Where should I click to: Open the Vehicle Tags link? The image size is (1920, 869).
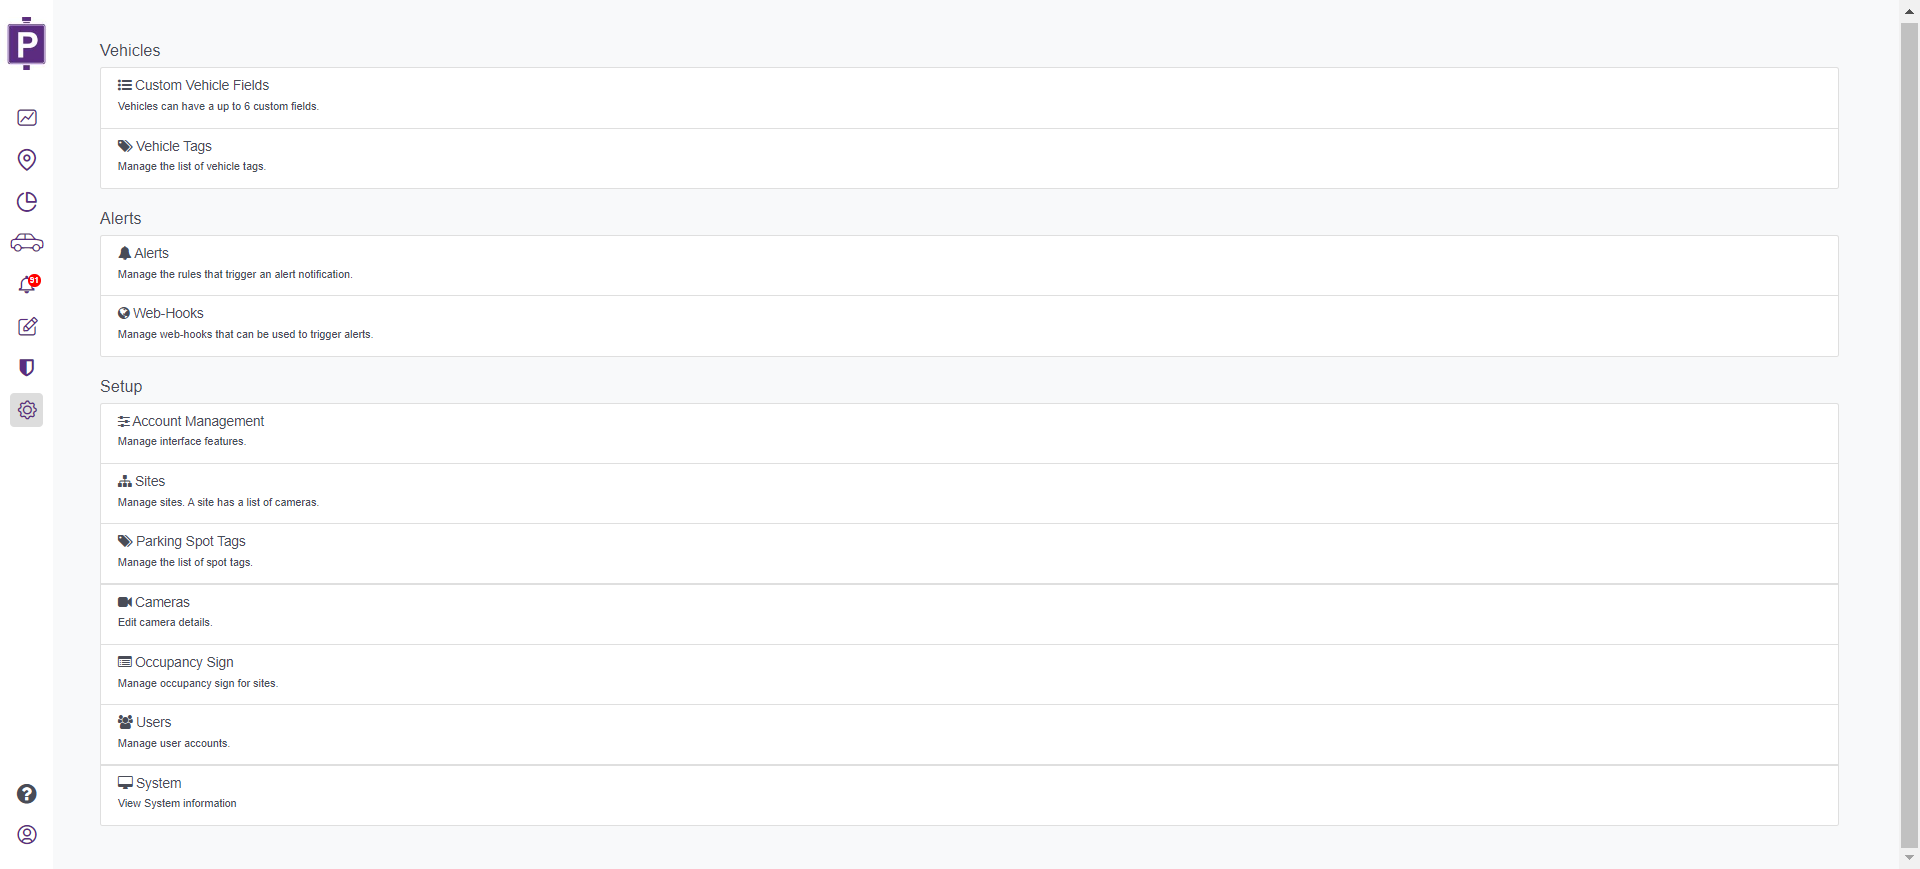click(x=173, y=146)
